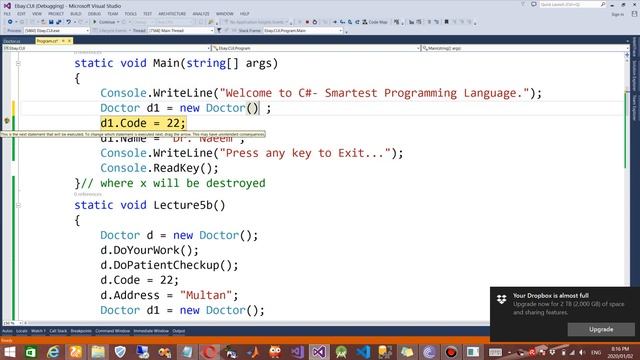Open the BUILD menu
The width and height of the screenshot is (640, 360).
coord(76,14)
